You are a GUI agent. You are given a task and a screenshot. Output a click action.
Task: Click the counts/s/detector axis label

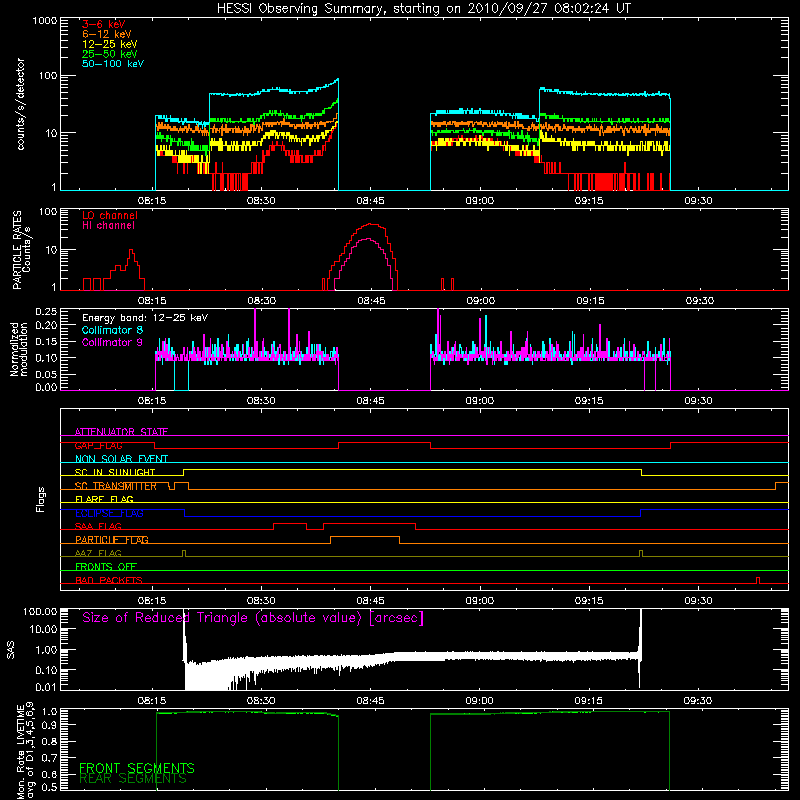[20, 104]
